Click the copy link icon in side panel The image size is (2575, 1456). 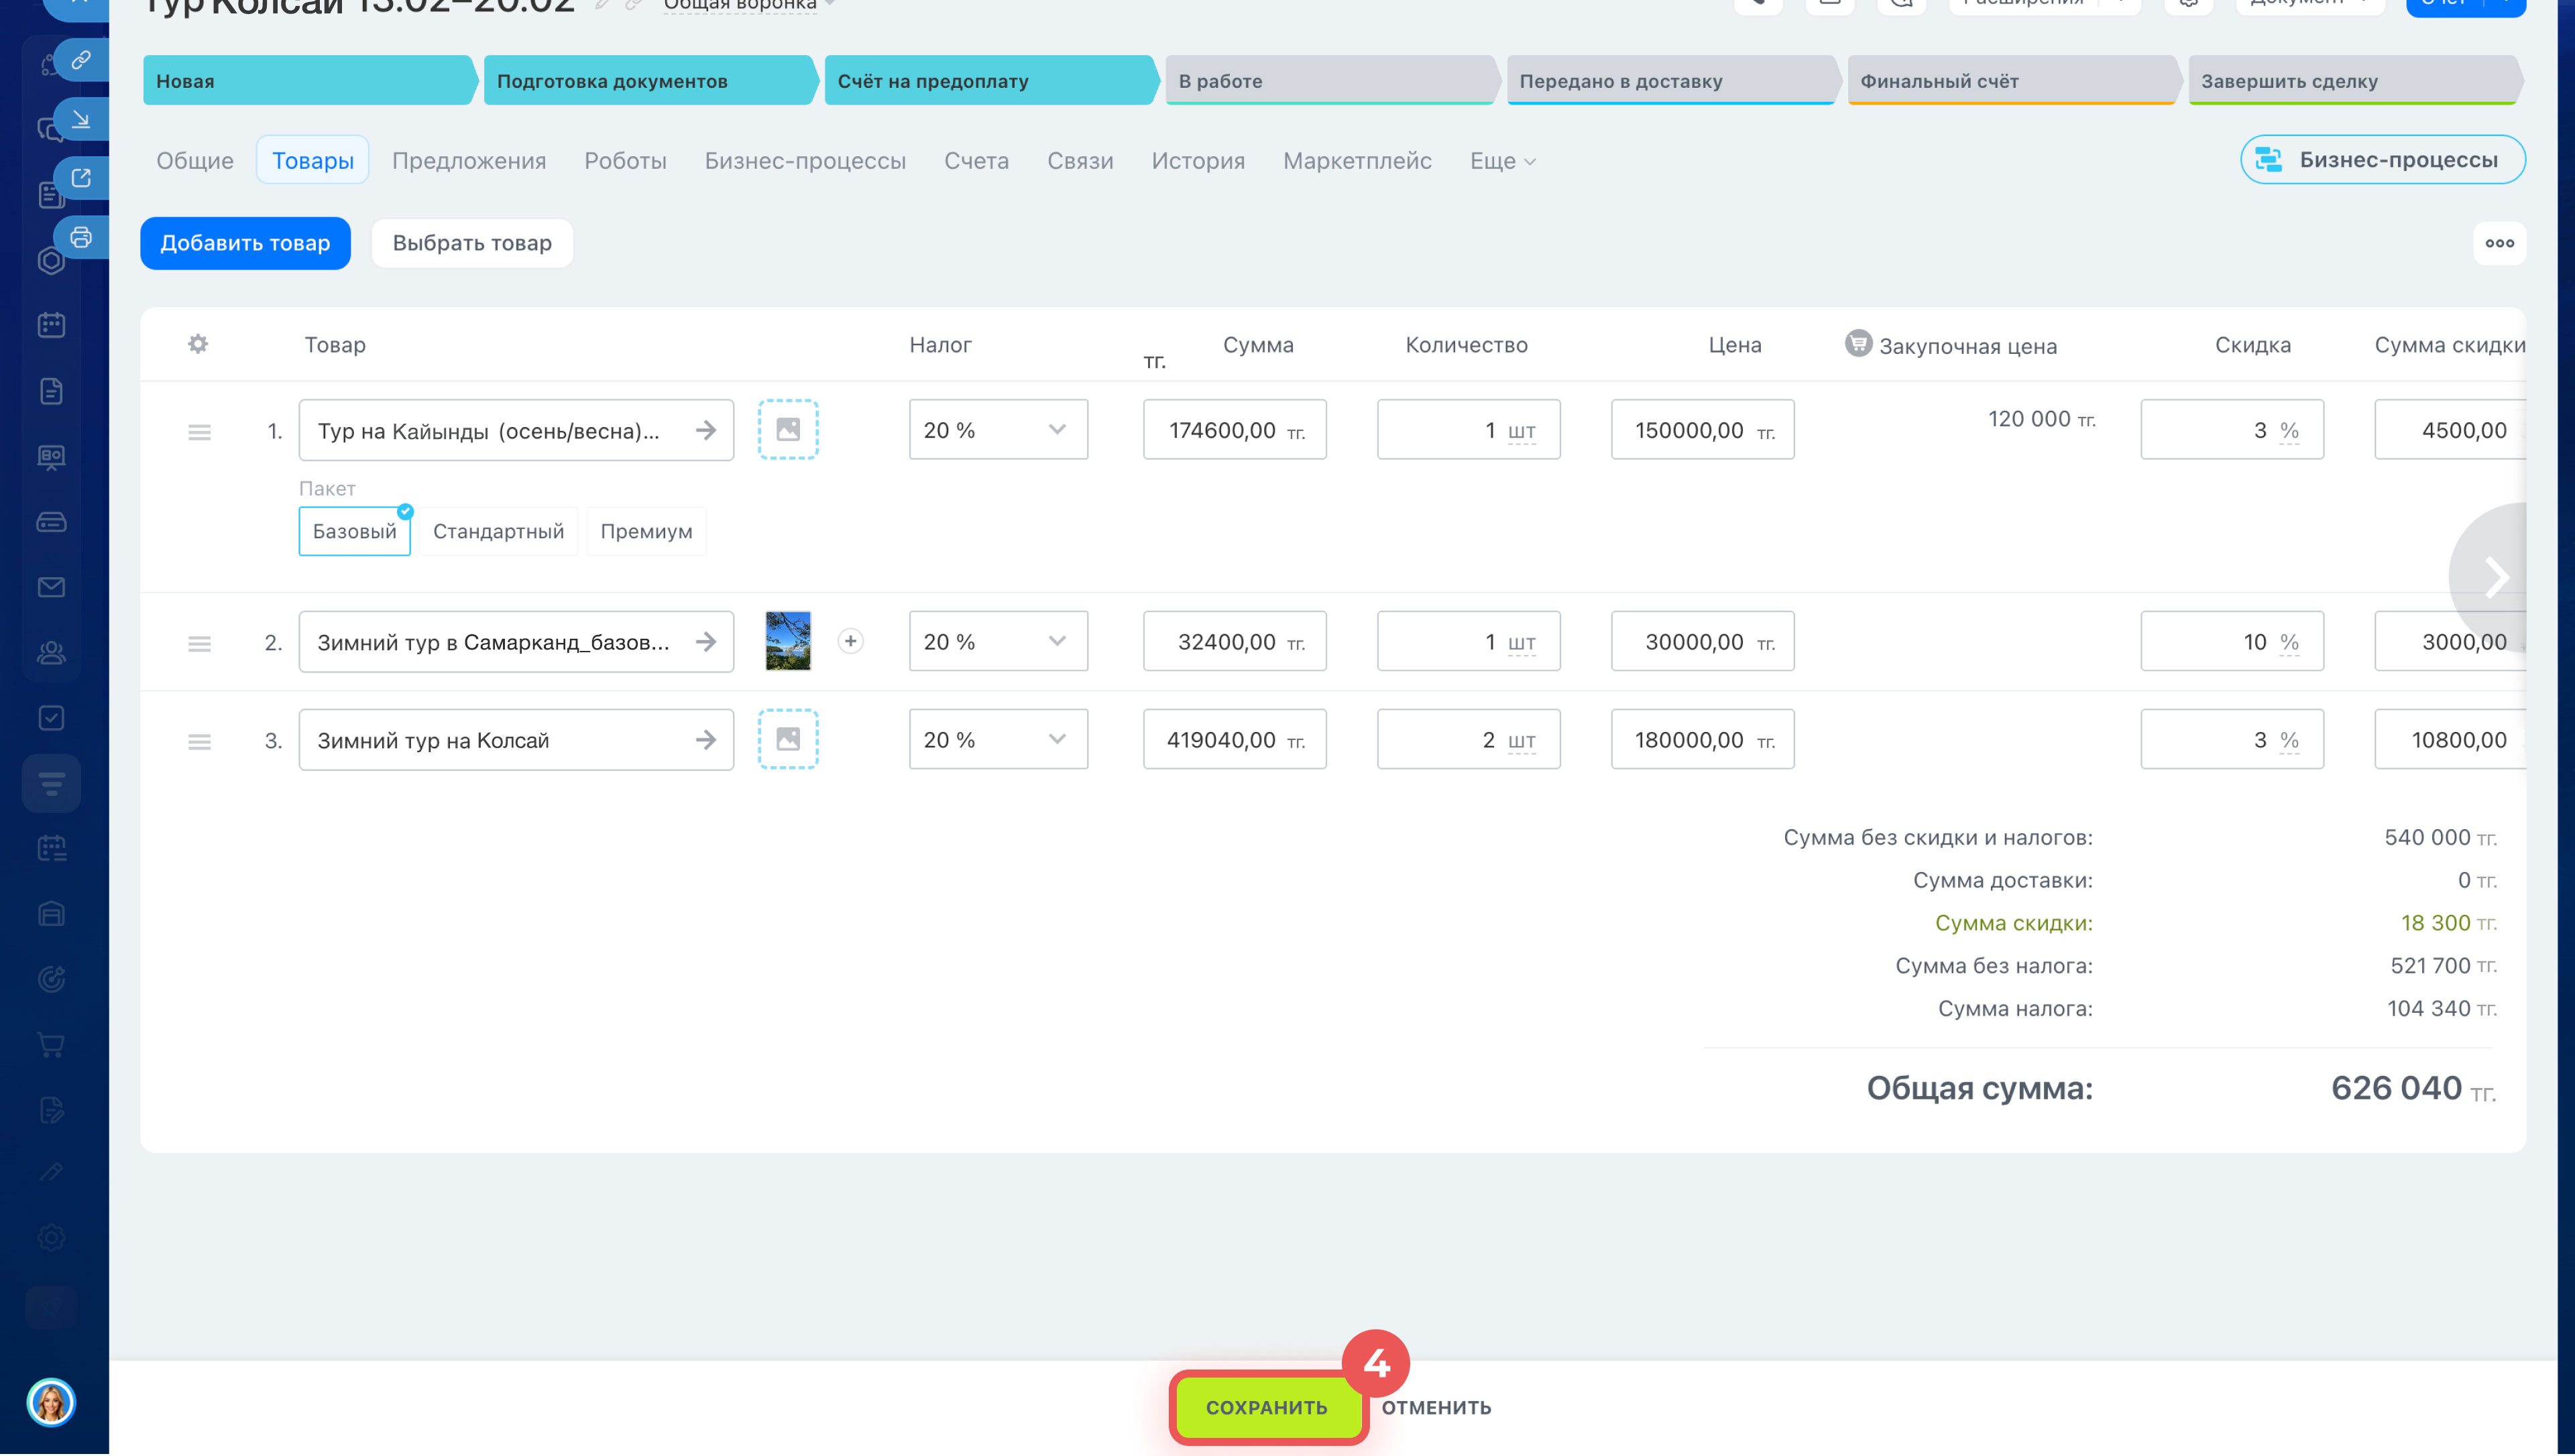81,60
